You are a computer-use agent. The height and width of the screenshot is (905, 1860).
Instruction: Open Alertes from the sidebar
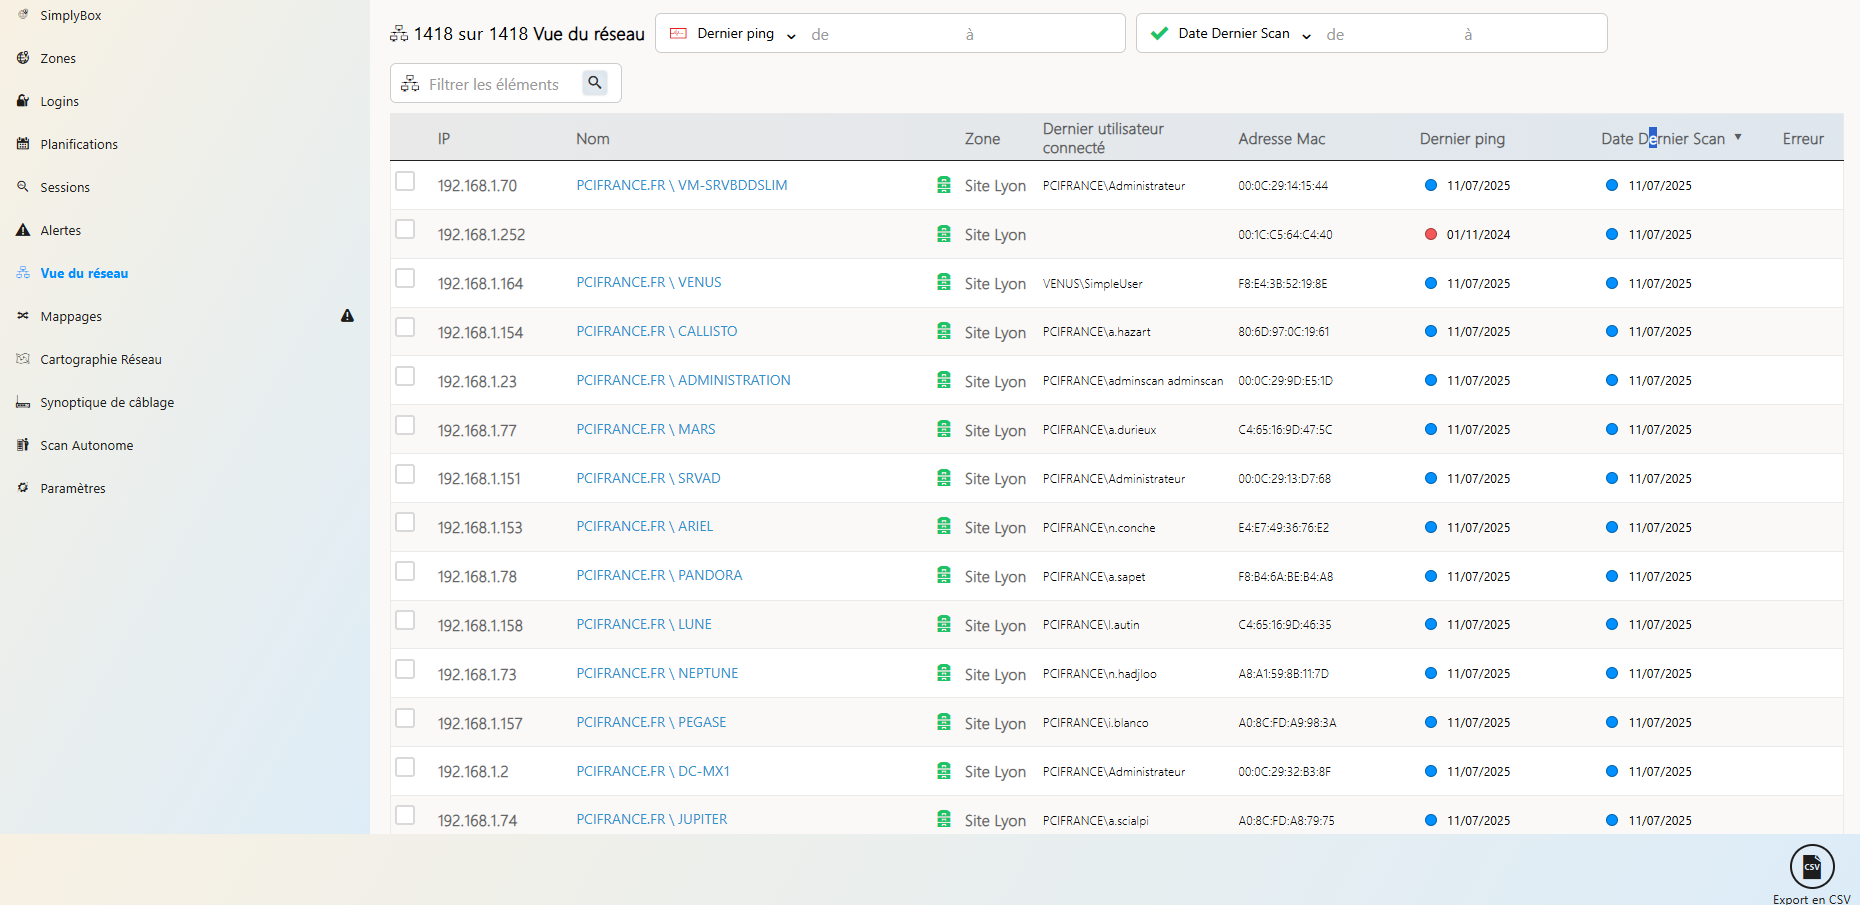(x=61, y=230)
